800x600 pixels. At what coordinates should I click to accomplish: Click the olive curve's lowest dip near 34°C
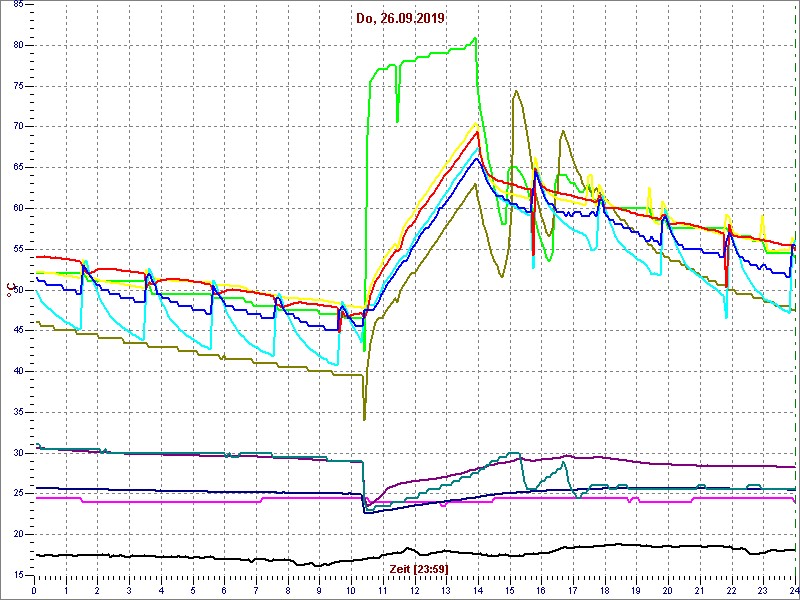pyautogui.click(x=364, y=419)
